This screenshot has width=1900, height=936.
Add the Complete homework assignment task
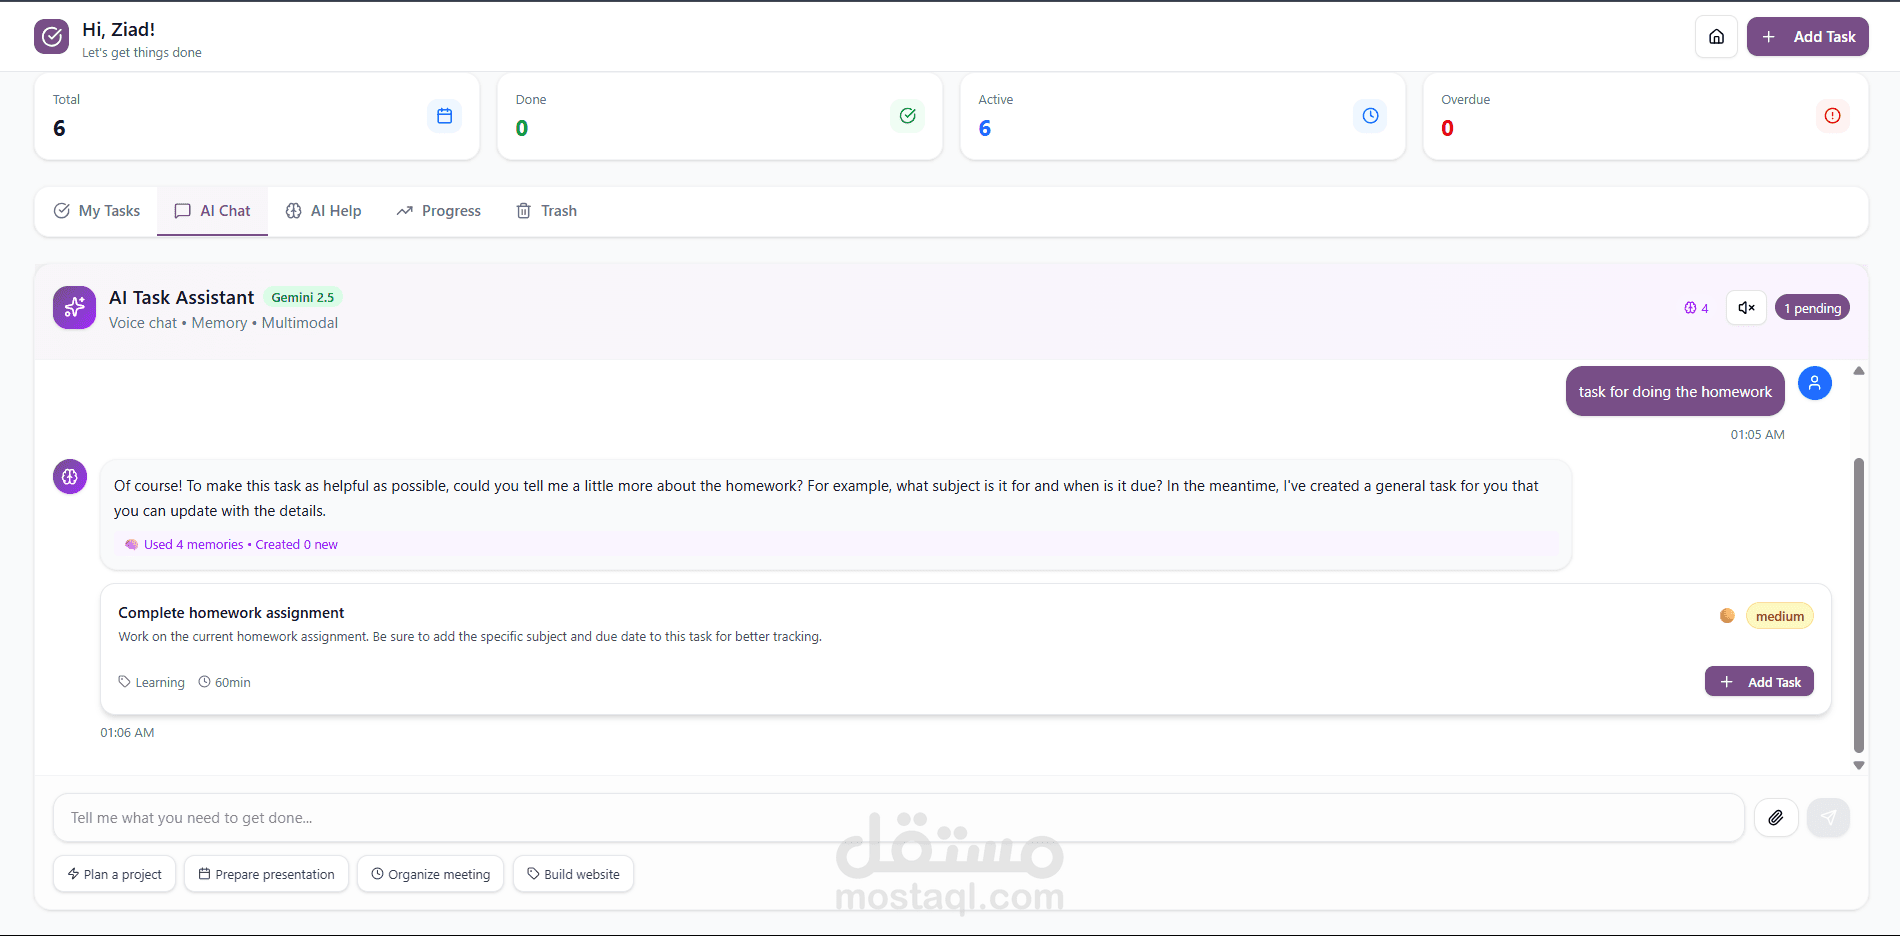(1759, 682)
